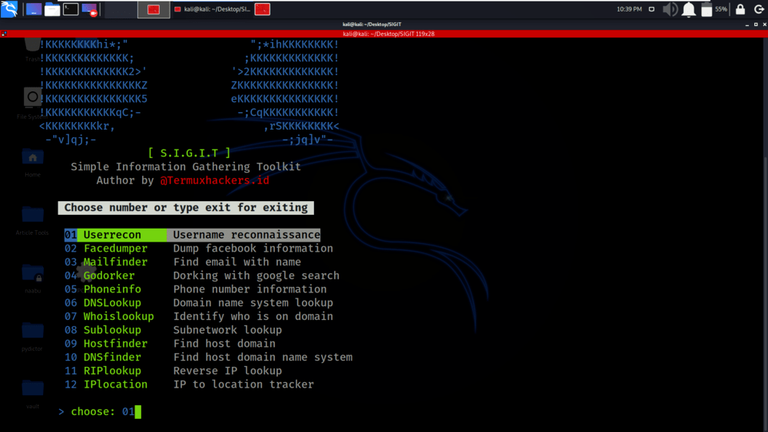The width and height of the screenshot is (768, 432).
Task: Click the terminal window title bar icon
Action: (4, 34)
